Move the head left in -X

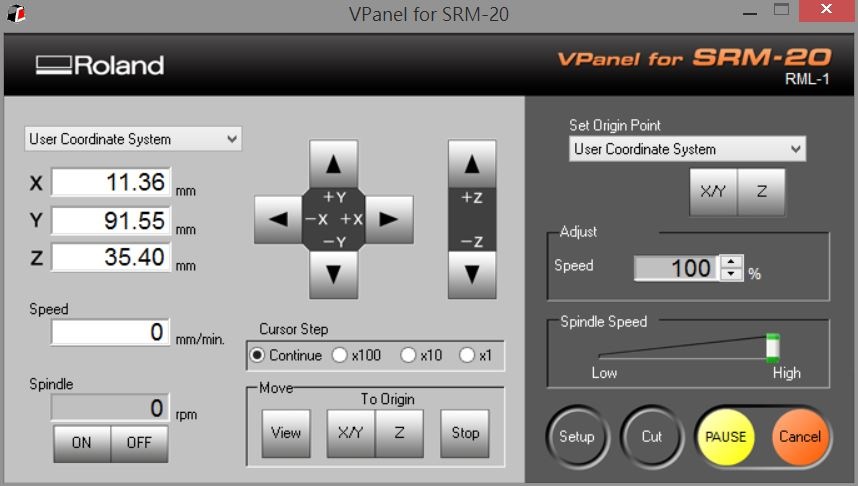click(x=278, y=219)
